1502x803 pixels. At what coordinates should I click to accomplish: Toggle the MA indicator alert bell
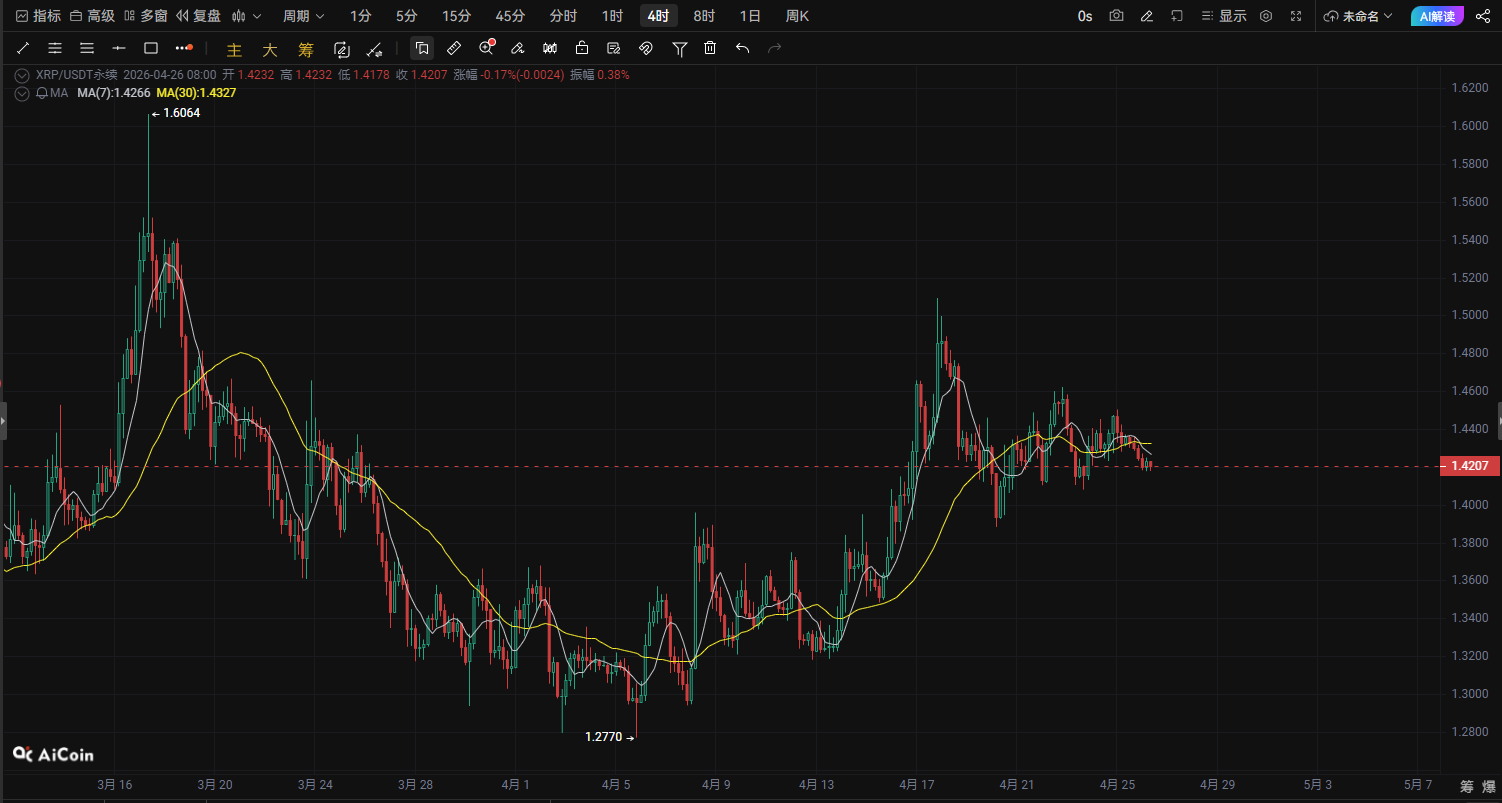point(42,93)
